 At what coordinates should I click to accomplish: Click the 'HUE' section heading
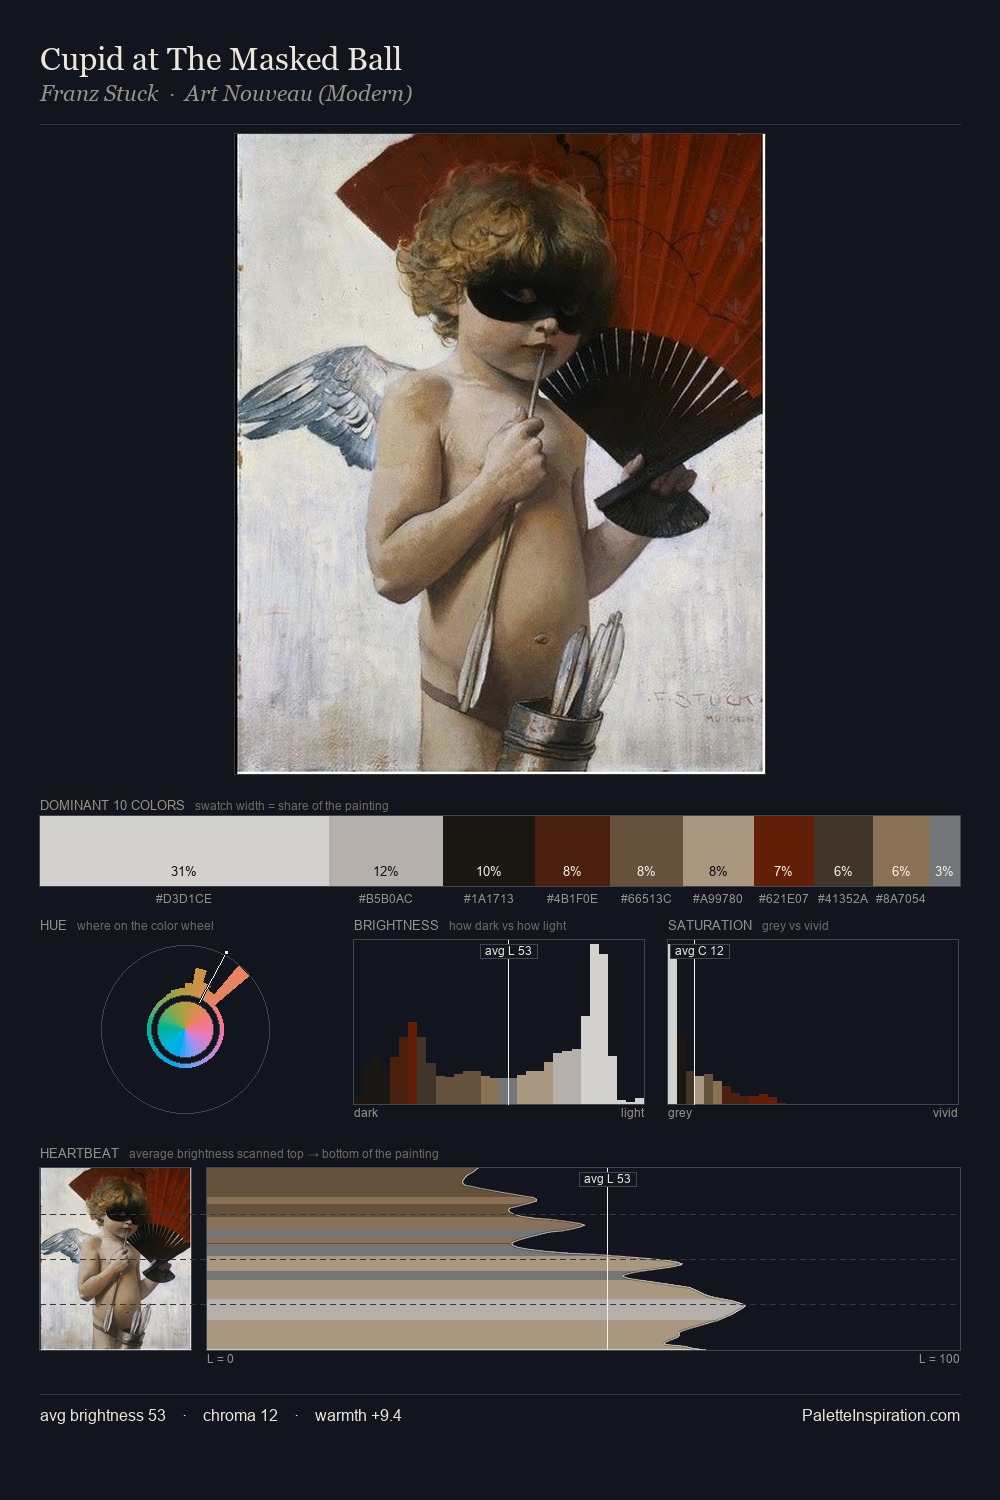[x=53, y=925]
